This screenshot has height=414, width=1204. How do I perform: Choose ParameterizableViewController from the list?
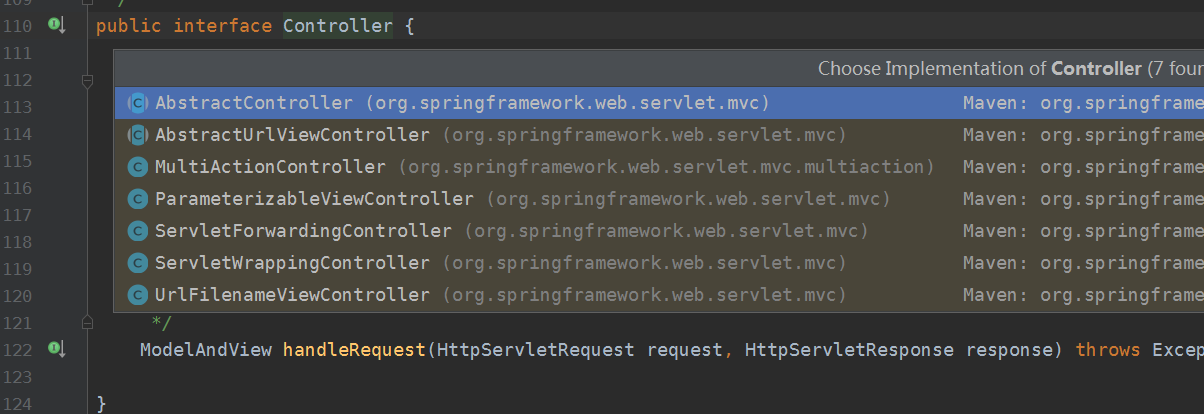[659, 199]
